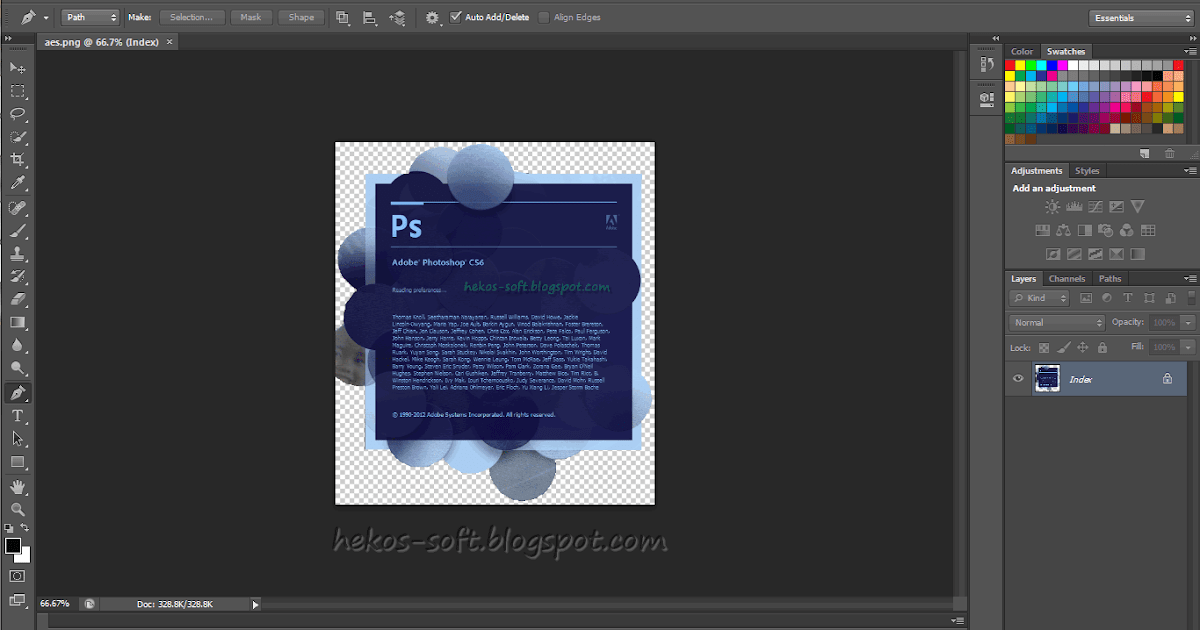Click the Shape button

[x=301, y=17]
